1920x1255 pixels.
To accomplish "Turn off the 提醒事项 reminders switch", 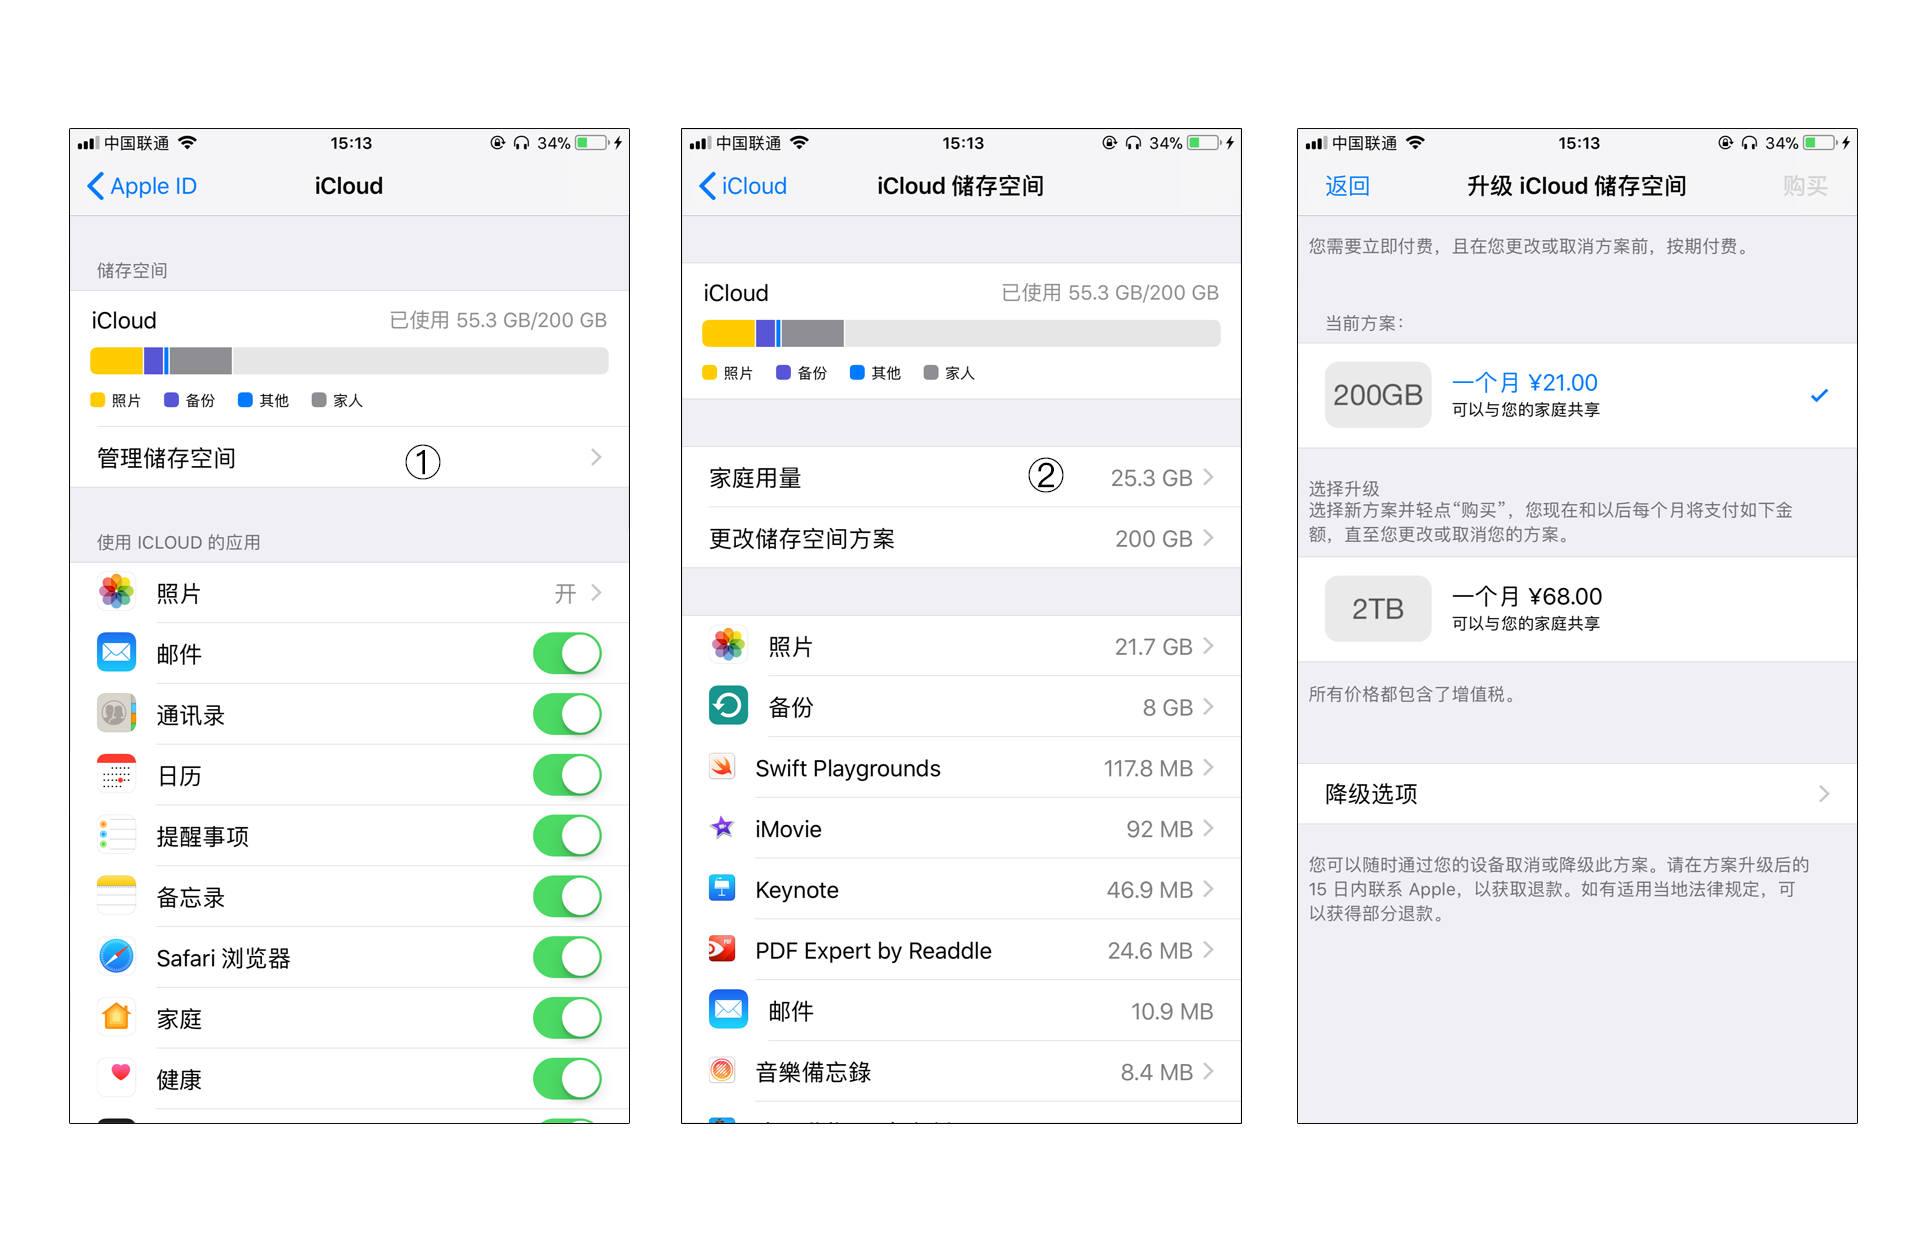I will click(x=567, y=836).
